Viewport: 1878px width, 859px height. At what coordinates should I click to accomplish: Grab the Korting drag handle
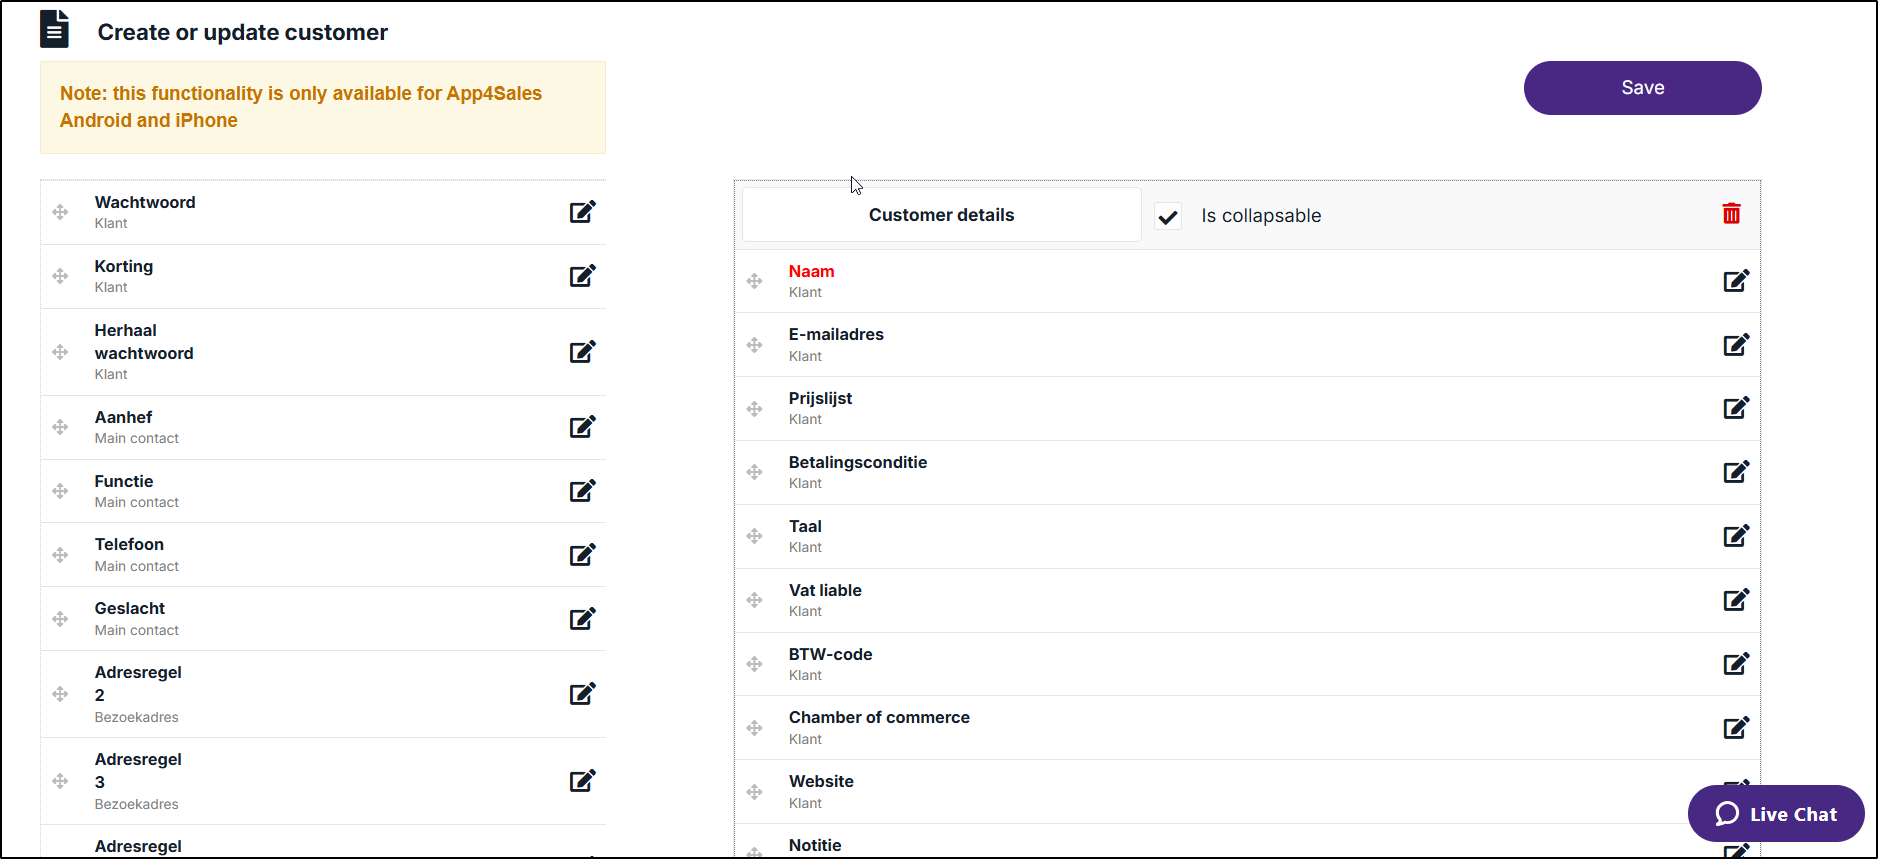[x=60, y=276]
